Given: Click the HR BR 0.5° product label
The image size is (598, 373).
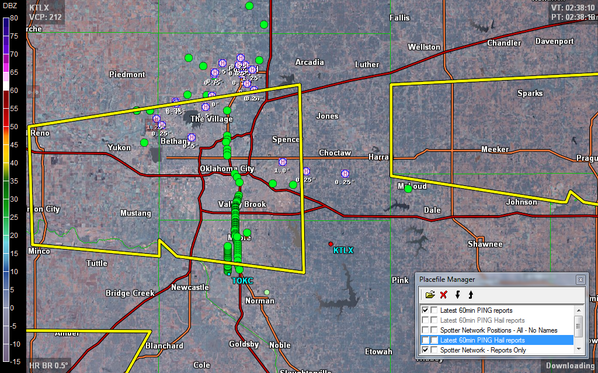Looking at the screenshot, I should (48, 366).
